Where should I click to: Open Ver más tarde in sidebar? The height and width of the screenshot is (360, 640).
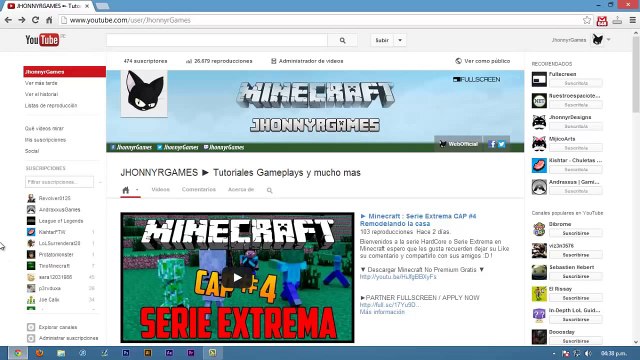click(x=41, y=83)
